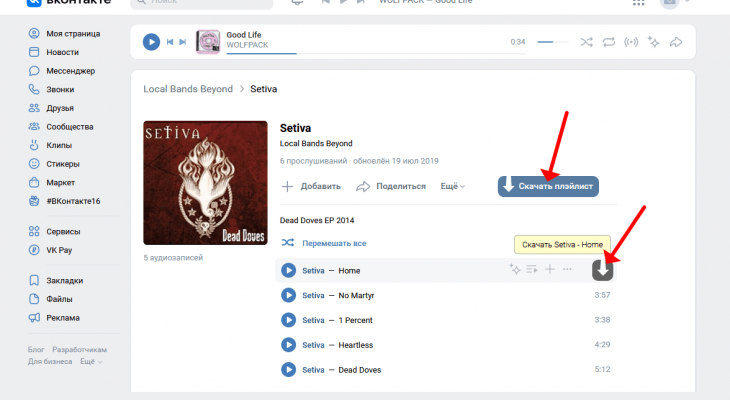Click the Реклама megaphone icon
Screen dimensions: 730x400
tap(34, 318)
